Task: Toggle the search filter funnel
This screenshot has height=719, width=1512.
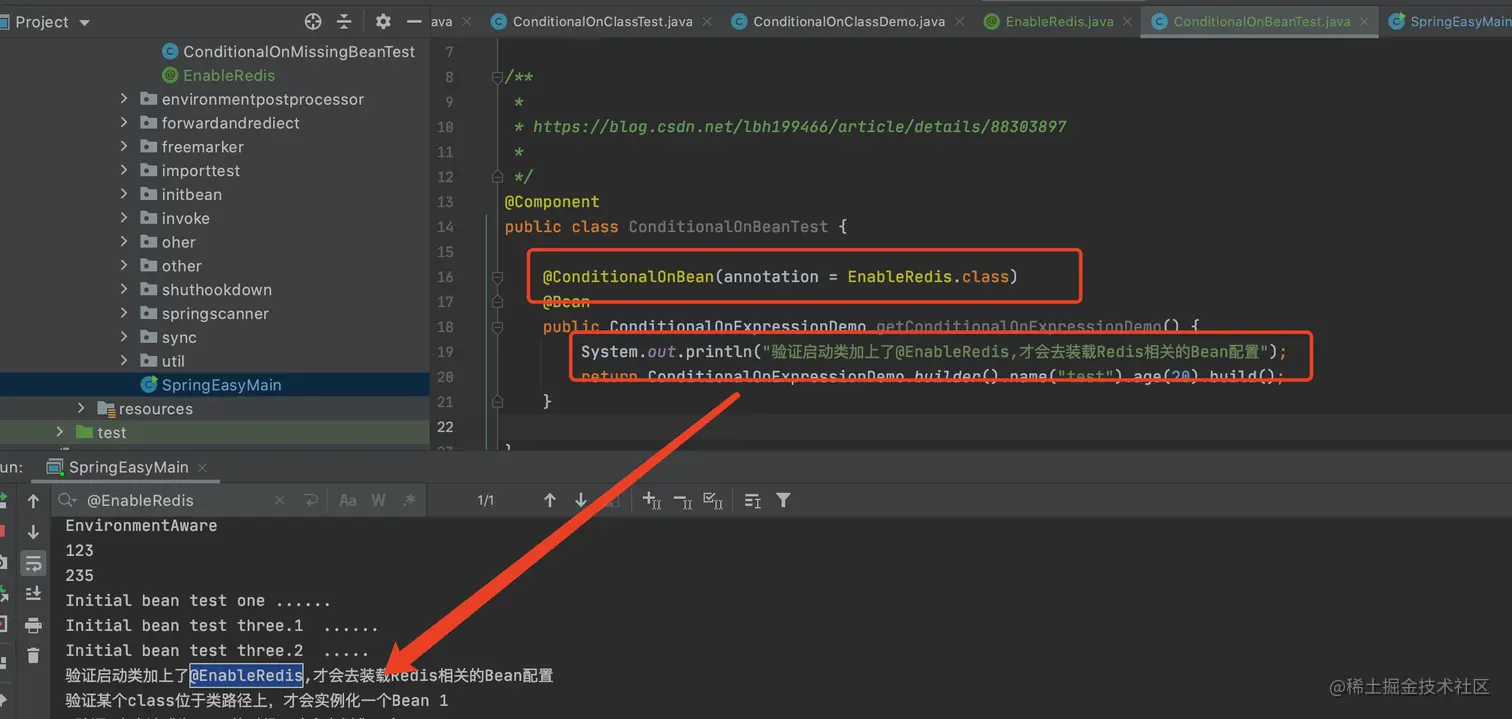Action: [x=784, y=500]
